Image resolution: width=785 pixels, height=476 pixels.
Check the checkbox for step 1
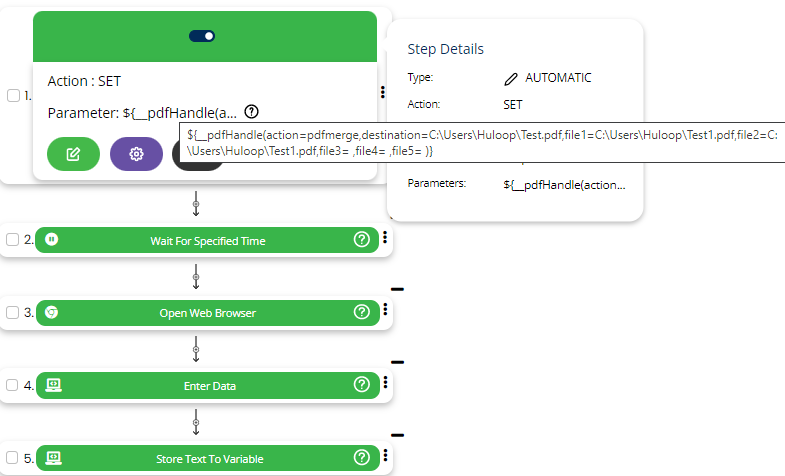[13, 96]
